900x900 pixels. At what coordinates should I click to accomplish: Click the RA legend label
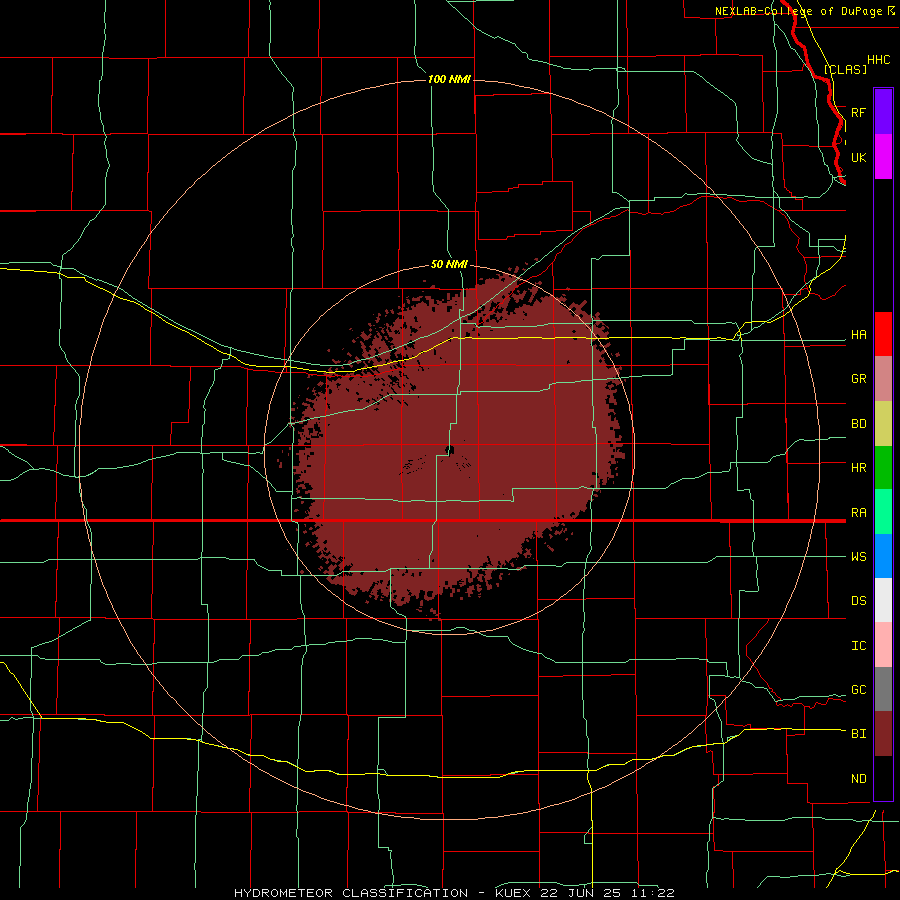click(859, 513)
